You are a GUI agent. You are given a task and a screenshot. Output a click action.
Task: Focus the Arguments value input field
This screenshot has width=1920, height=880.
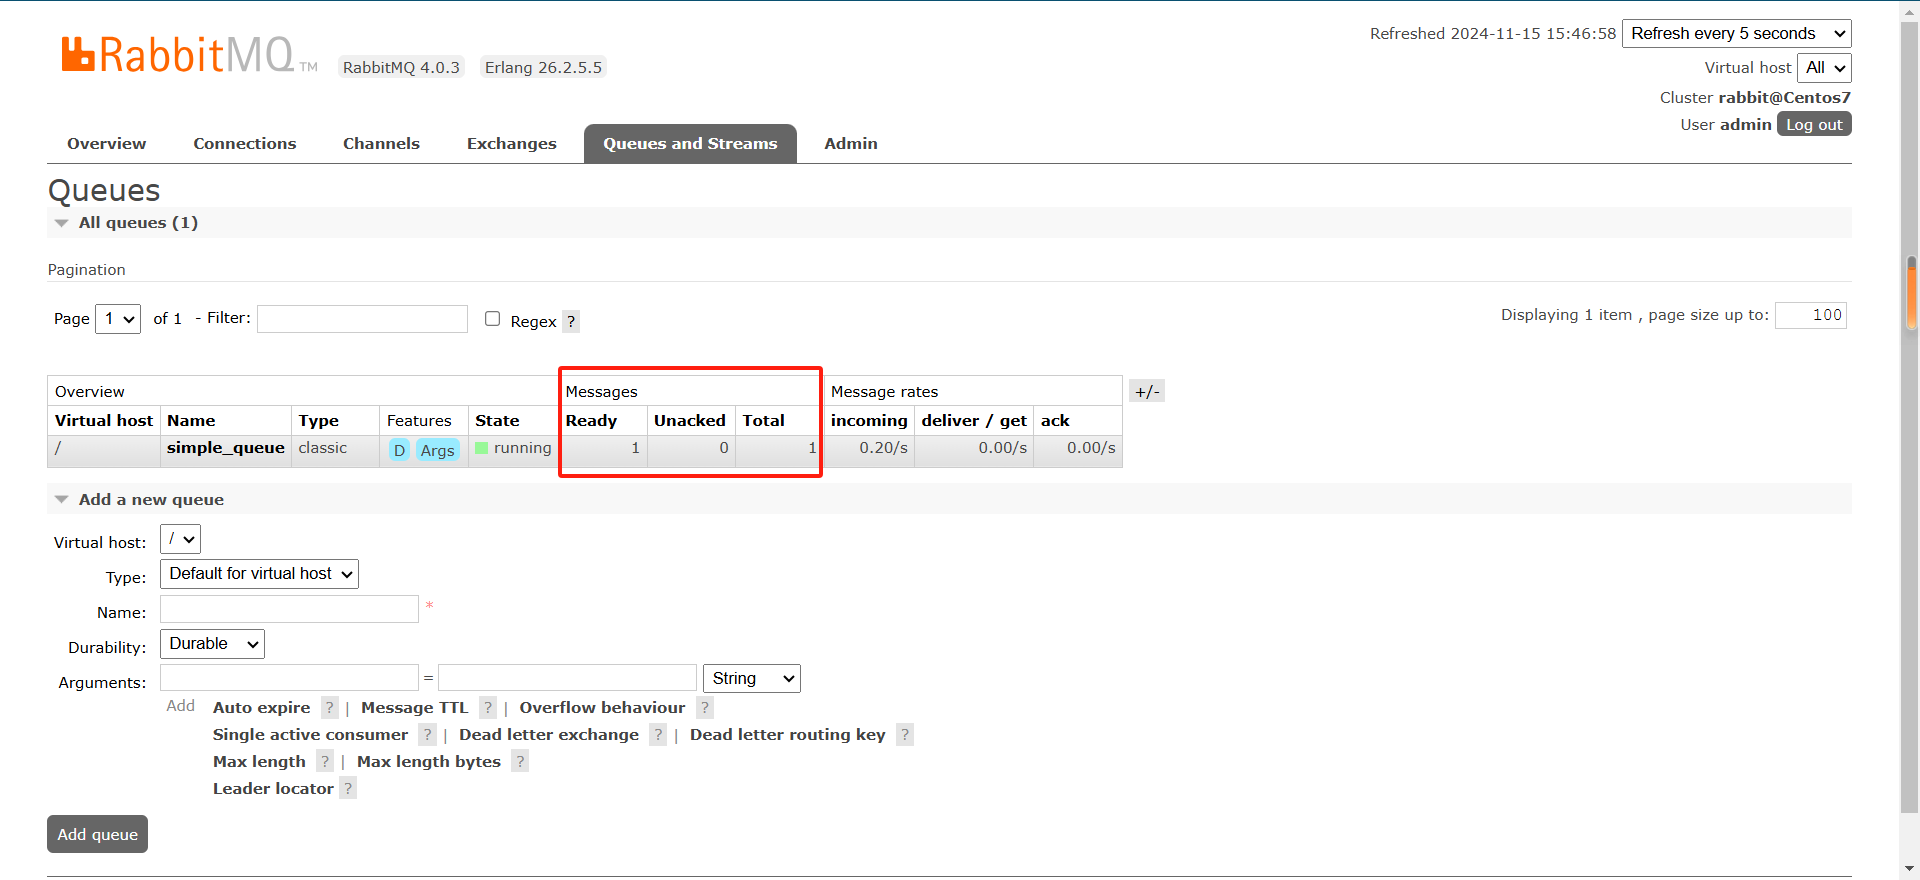567,678
